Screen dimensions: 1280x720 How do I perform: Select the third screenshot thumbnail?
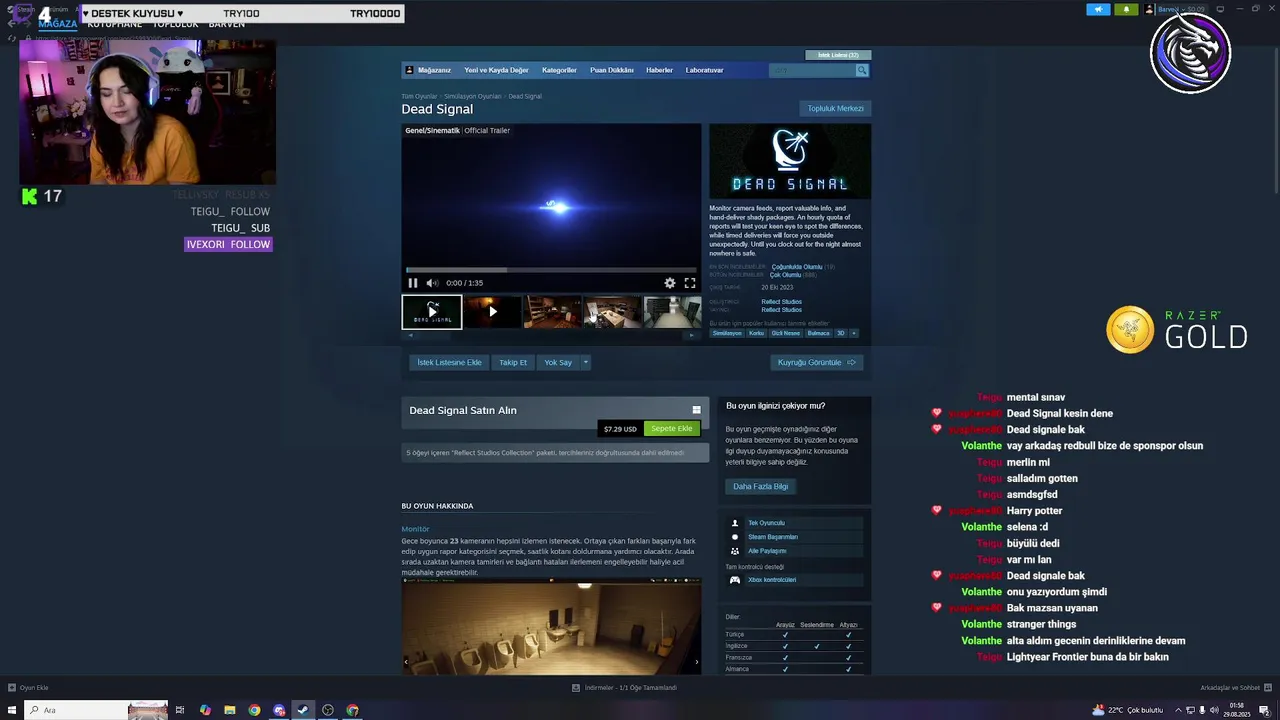pyautogui.click(x=552, y=312)
